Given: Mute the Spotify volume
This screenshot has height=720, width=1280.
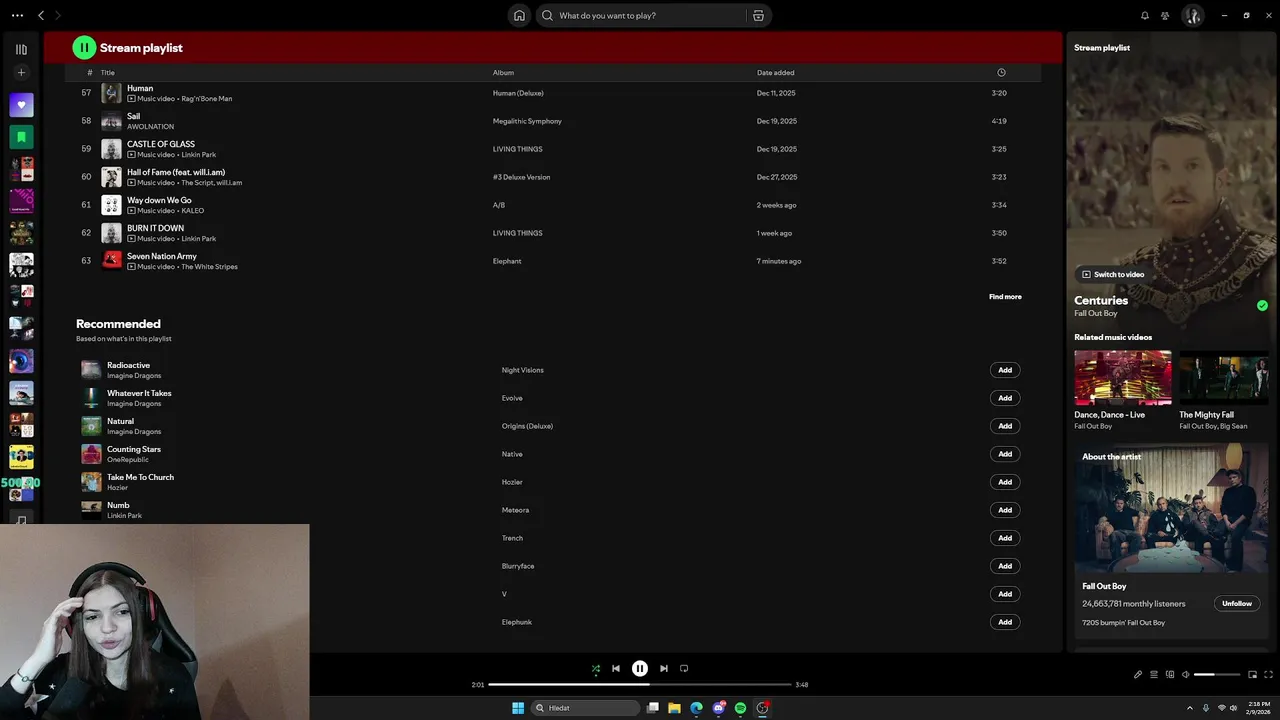Looking at the screenshot, I should 1186,675.
